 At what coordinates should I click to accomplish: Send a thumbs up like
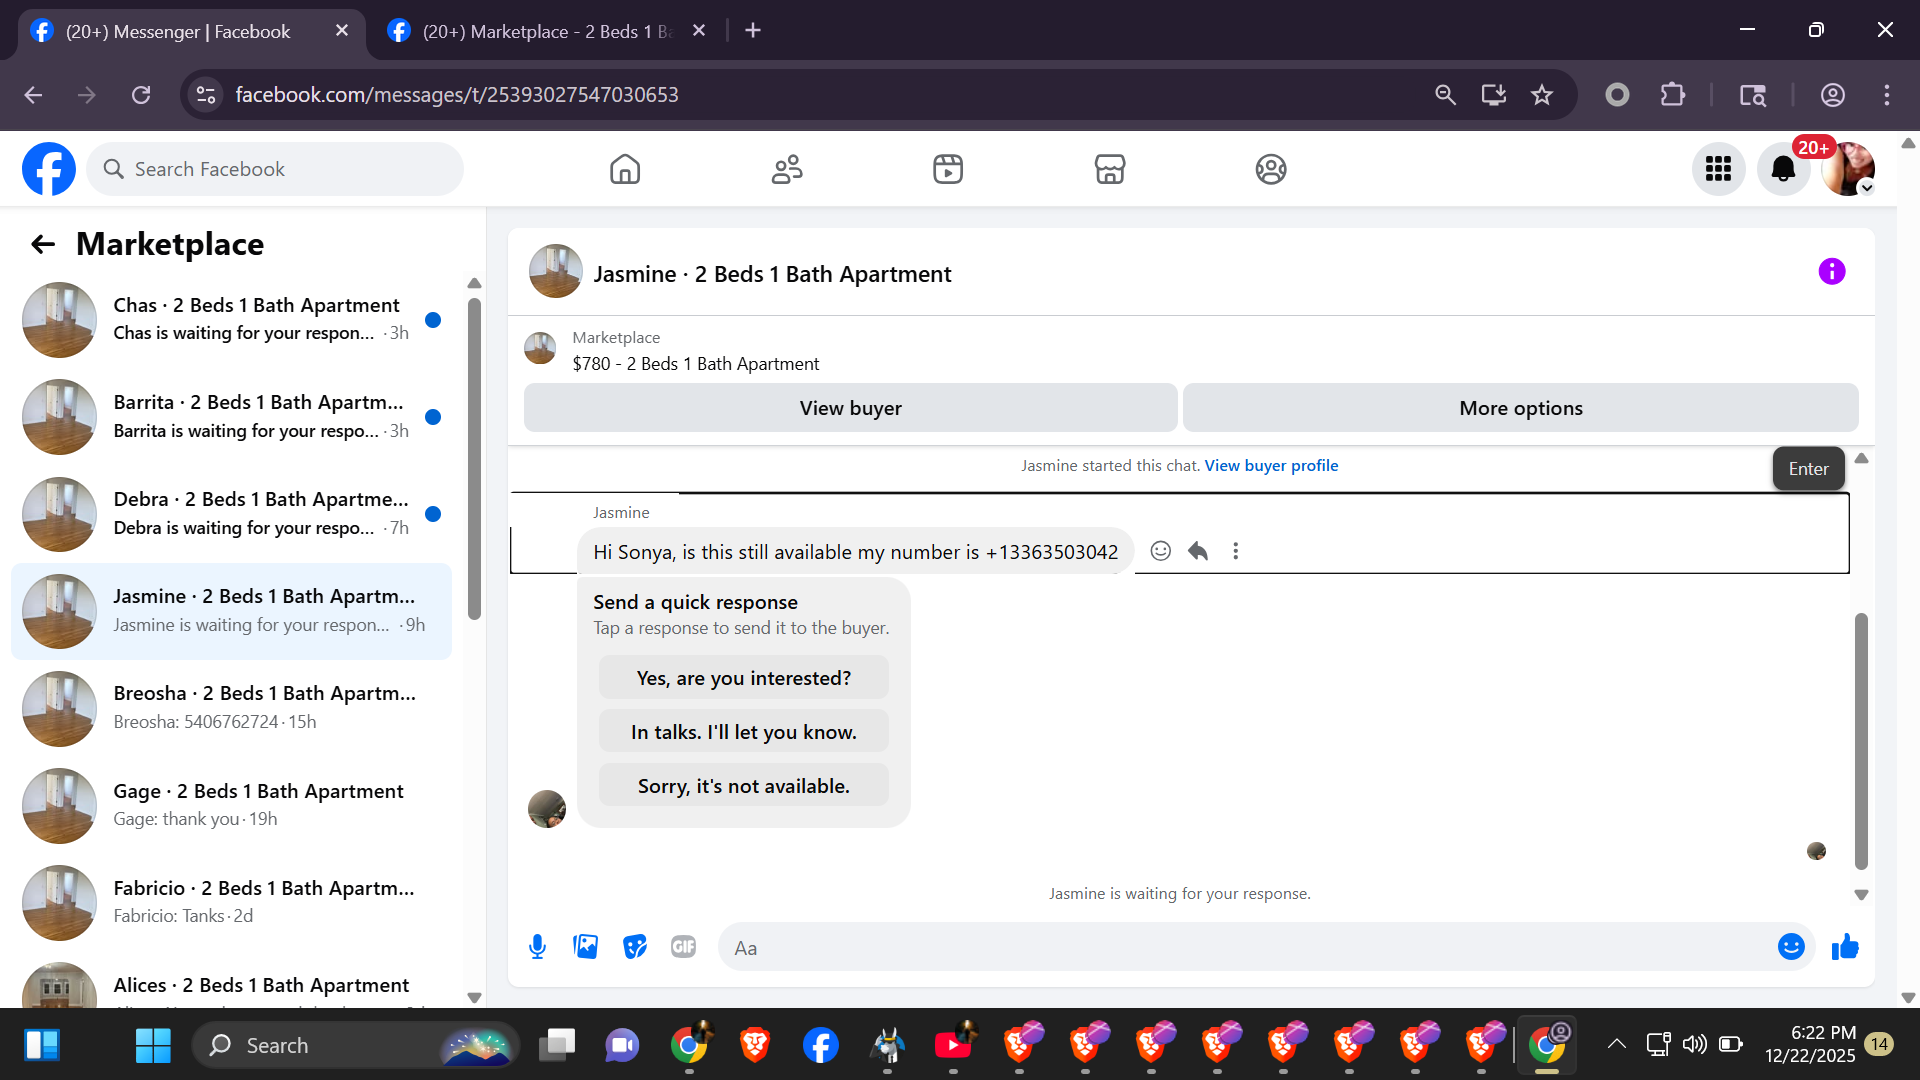[x=1845, y=947]
